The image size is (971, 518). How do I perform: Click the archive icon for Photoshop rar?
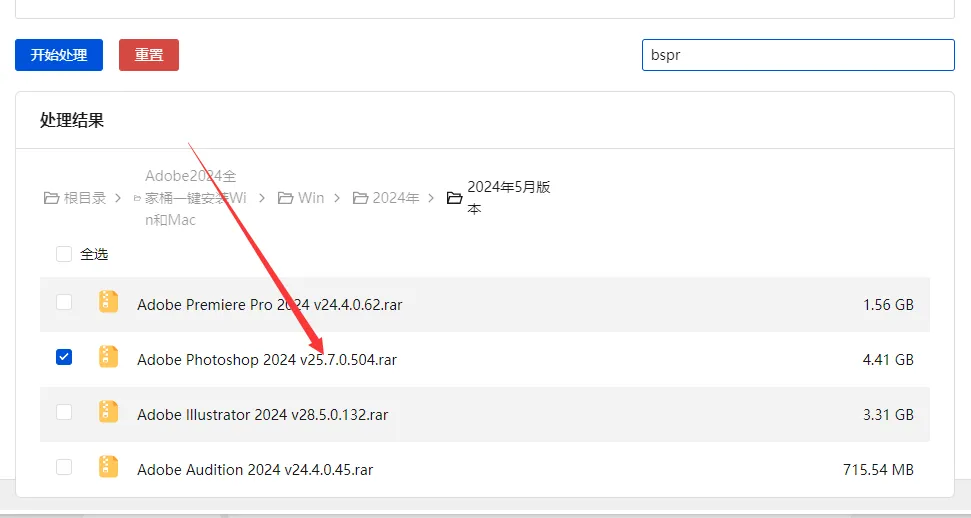pos(108,357)
